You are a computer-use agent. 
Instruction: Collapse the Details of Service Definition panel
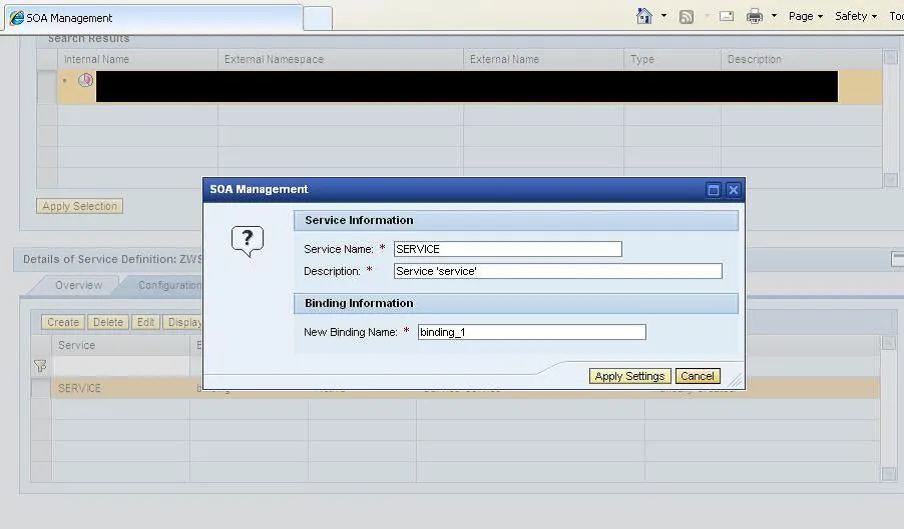pos(898,259)
